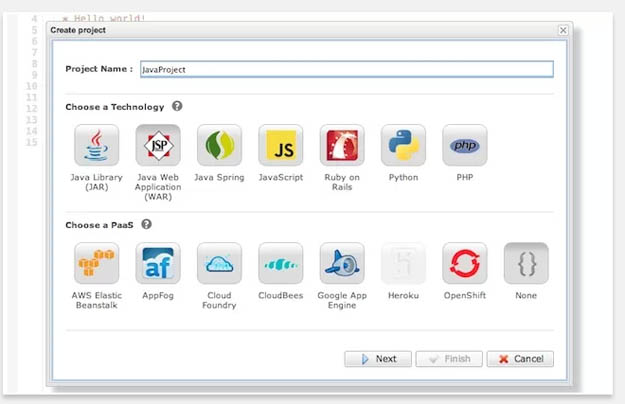Select AWS Elastic Beanstalk PaaS
The height and width of the screenshot is (404, 625).
click(x=96, y=263)
